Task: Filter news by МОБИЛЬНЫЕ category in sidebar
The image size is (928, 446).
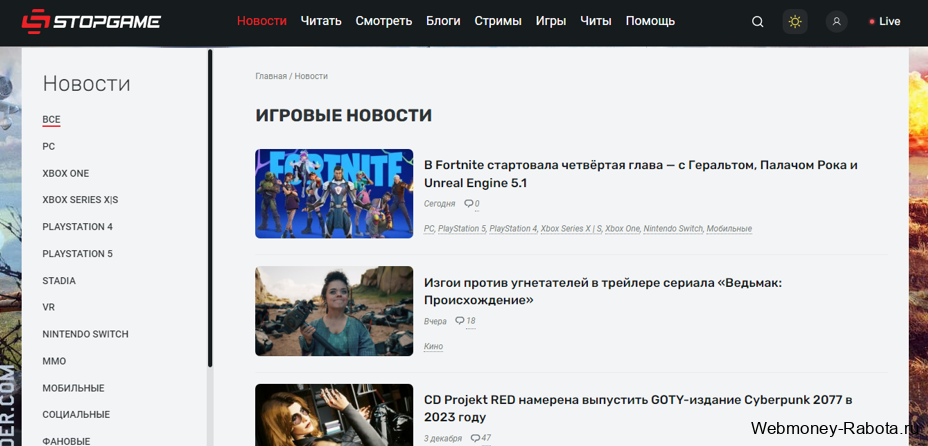Action: [73, 388]
